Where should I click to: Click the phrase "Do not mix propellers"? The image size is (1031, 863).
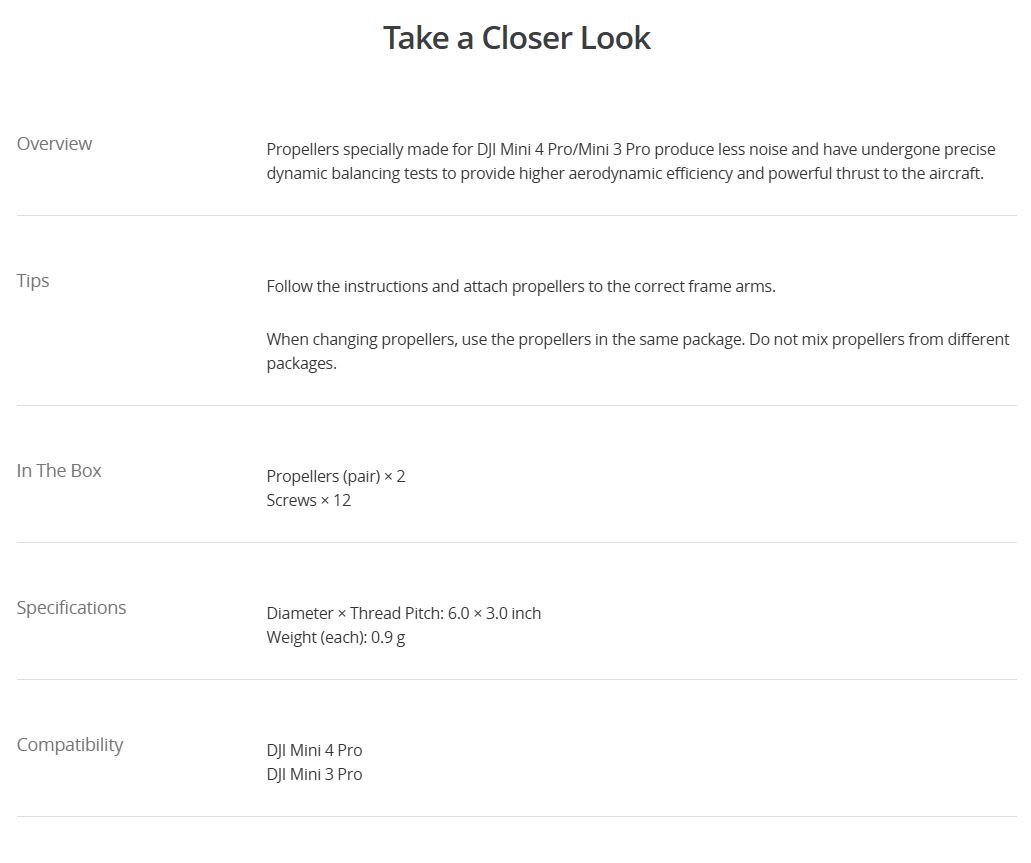pyautogui.click(x=832, y=339)
